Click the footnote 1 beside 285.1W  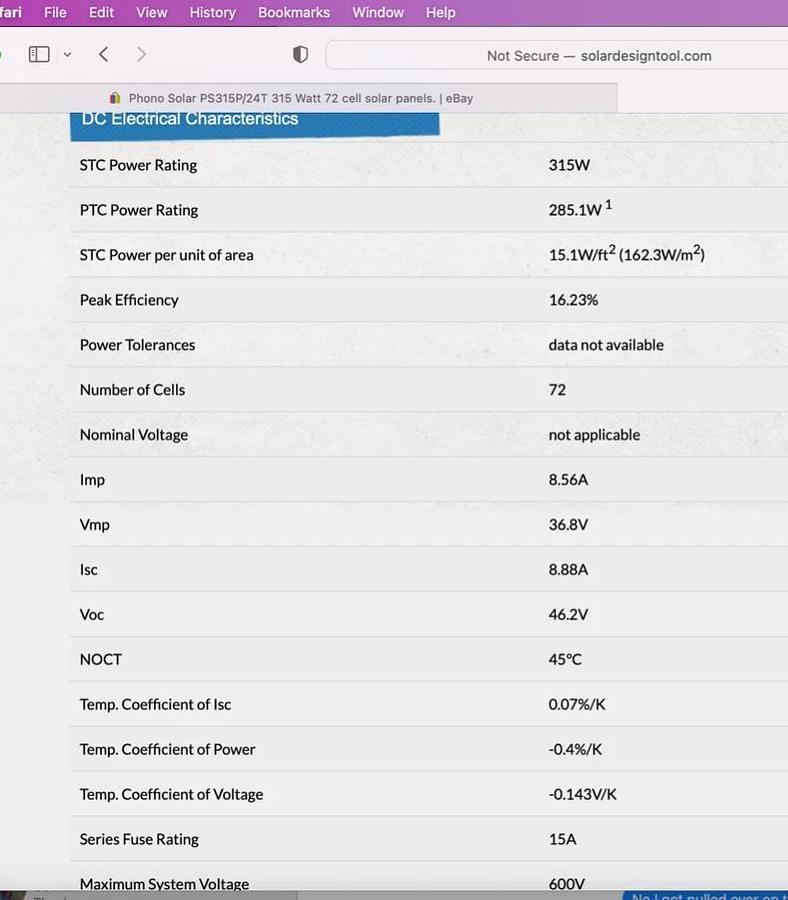[608, 204]
